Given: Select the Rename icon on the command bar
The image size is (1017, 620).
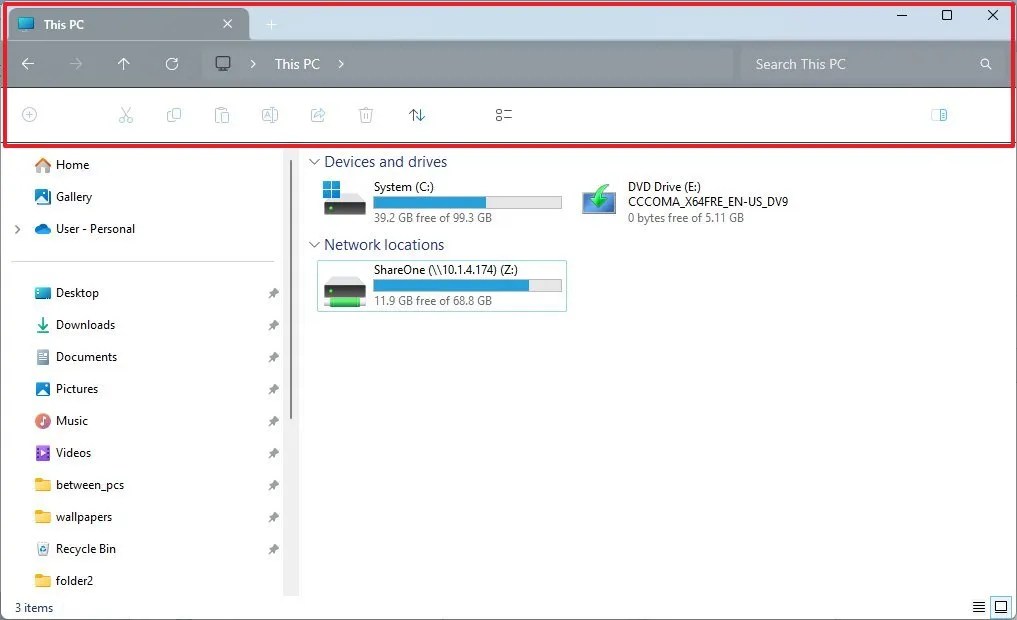Looking at the screenshot, I should (270, 115).
